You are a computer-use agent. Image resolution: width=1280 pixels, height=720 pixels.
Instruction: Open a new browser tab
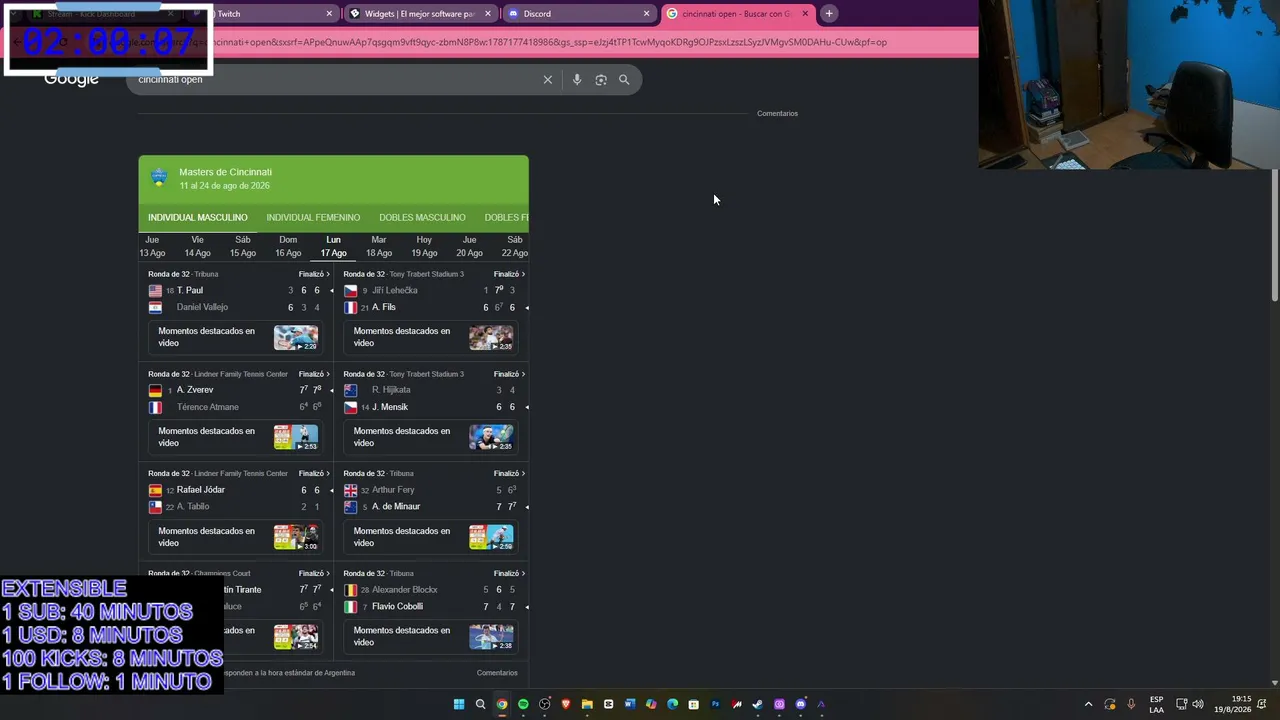[x=829, y=14]
